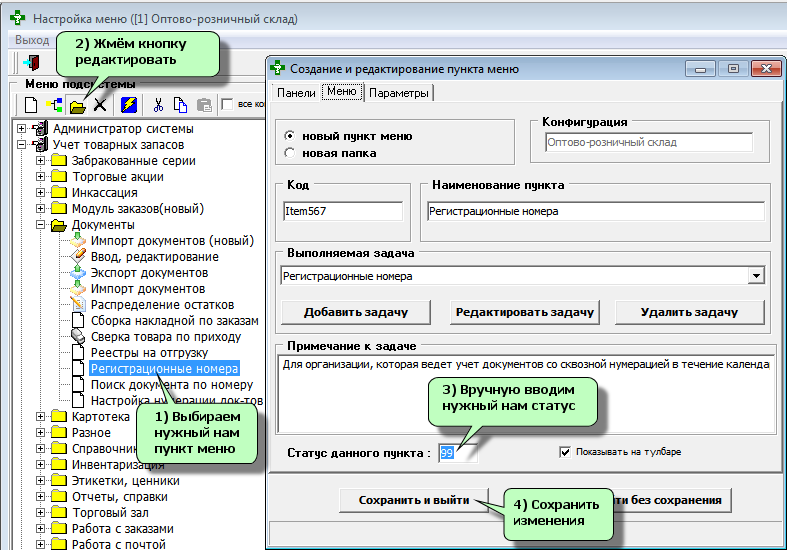
Task: Open the 'Выполняемая задача' dropdown list
Action: tap(755, 276)
